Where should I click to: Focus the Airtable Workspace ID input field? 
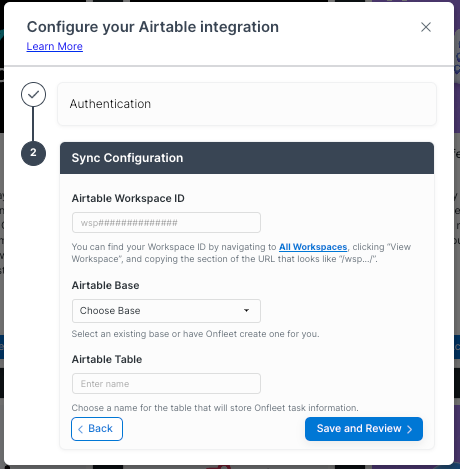[x=166, y=223]
